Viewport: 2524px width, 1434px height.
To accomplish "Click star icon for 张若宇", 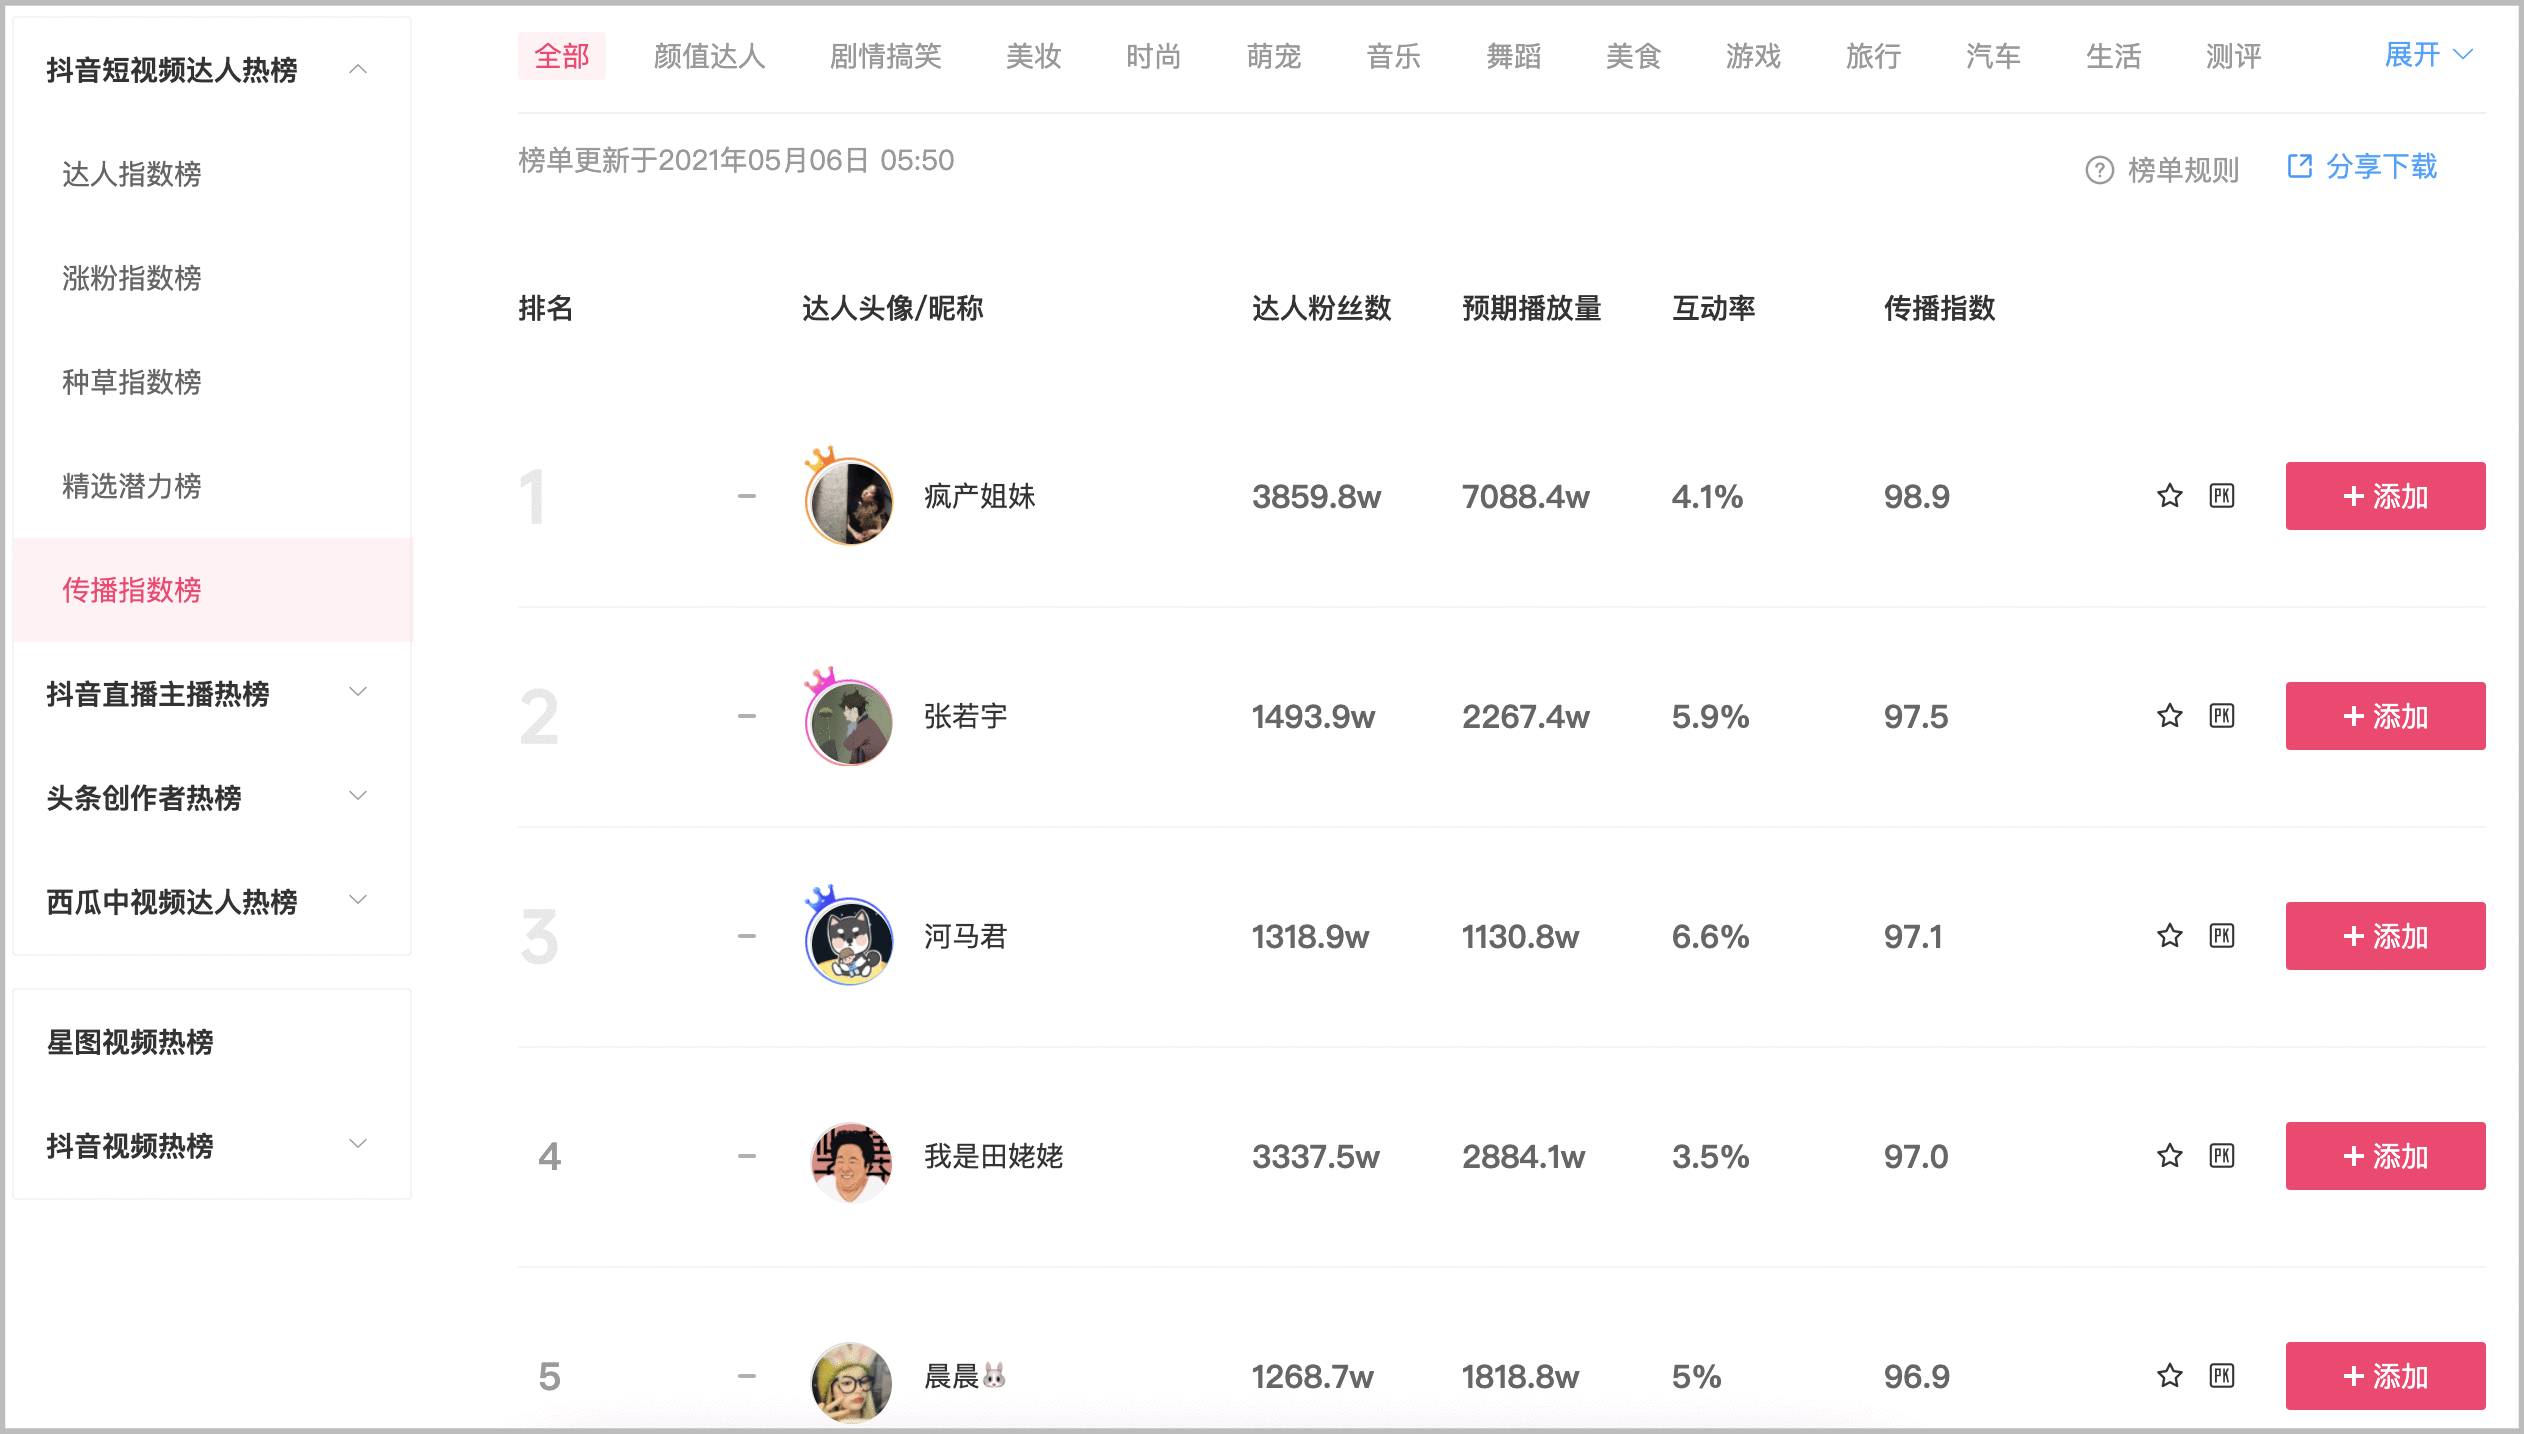I will click(x=2170, y=714).
